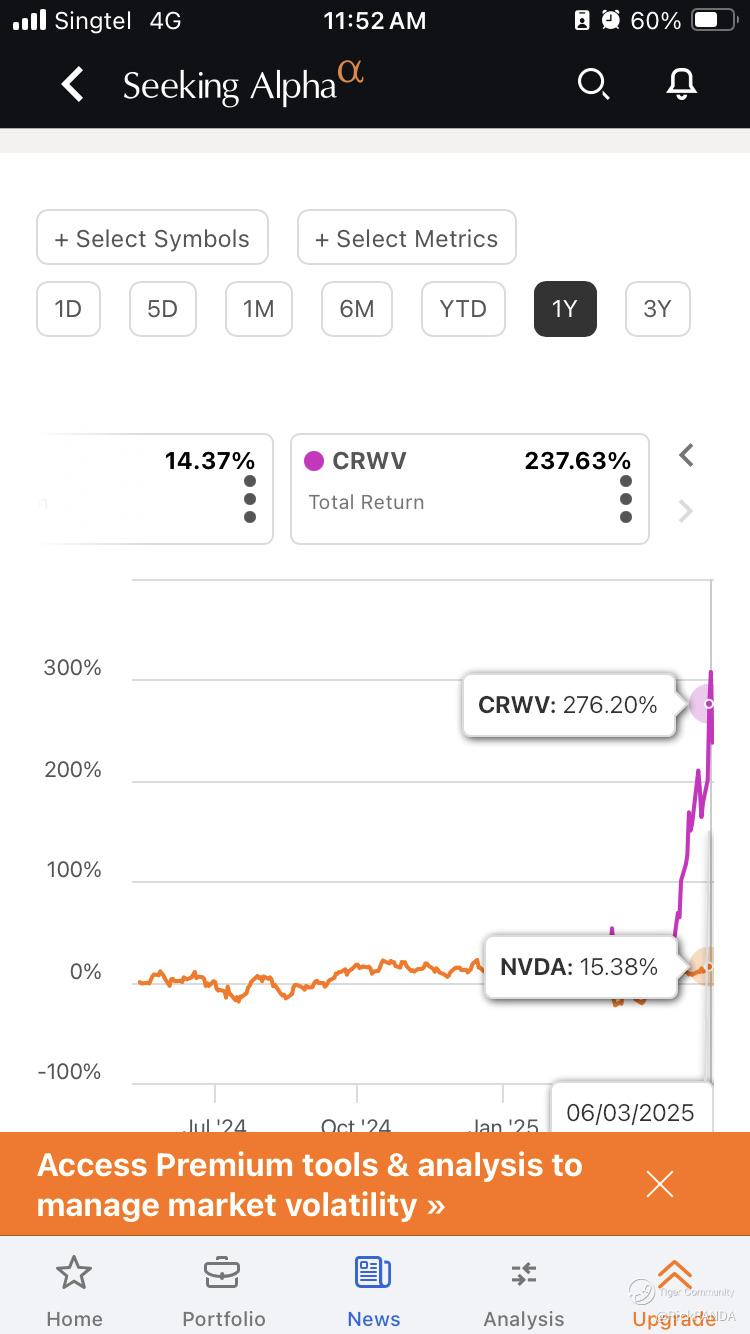The image size is (750, 1334).
Task: Open the Analysis arrows icon
Action: (523, 1274)
